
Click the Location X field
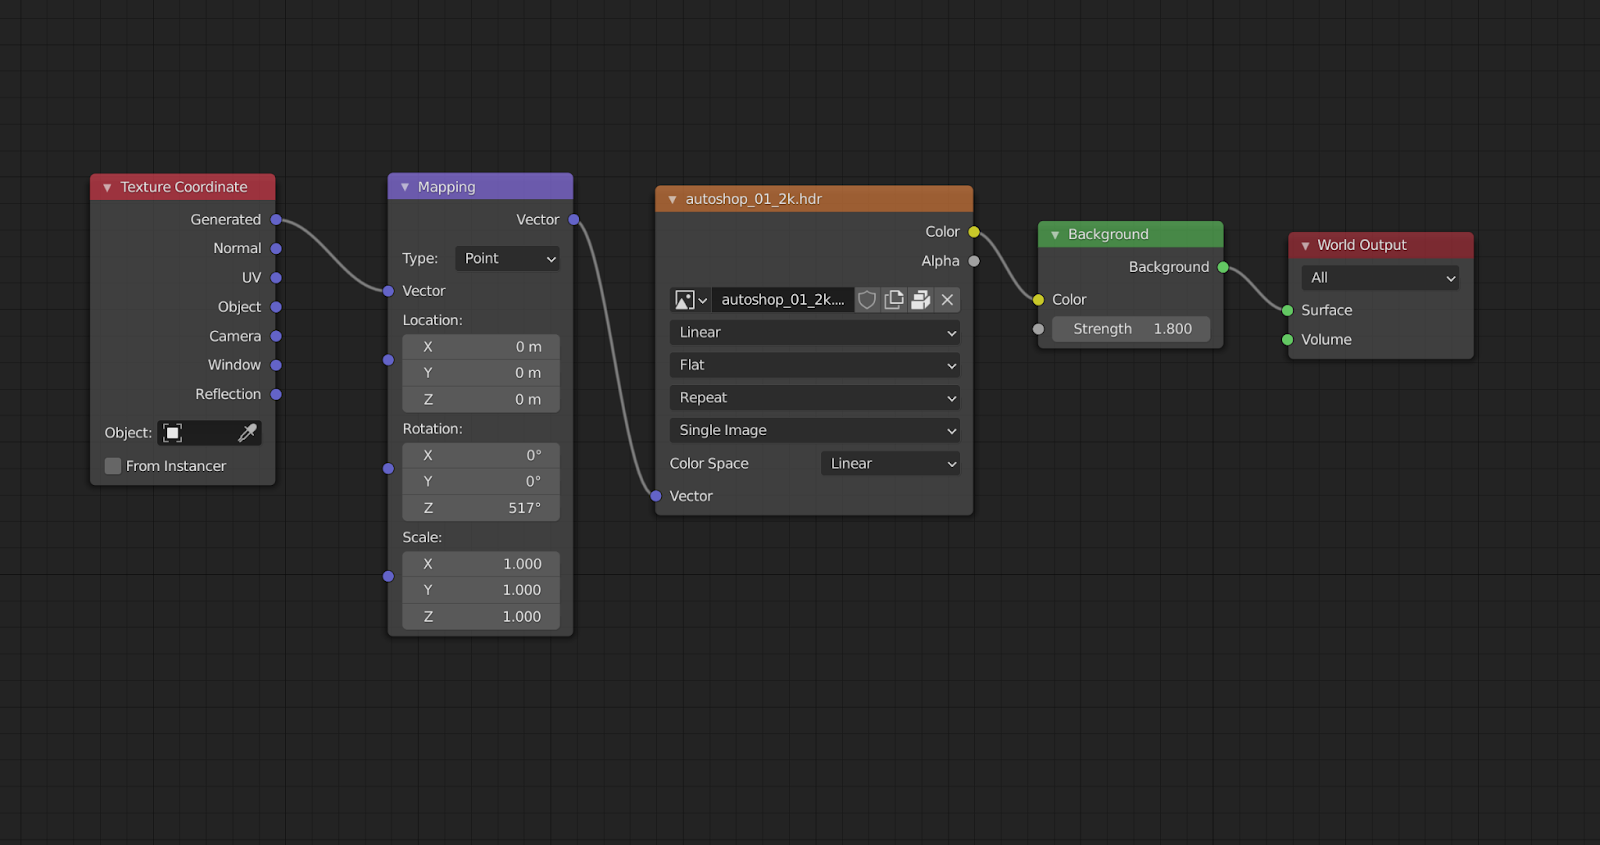pyautogui.click(x=481, y=347)
